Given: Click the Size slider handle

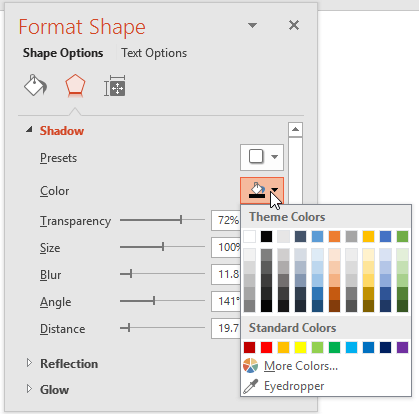Looking at the screenshot, I should pyautogui.click(x=163, y=247).
